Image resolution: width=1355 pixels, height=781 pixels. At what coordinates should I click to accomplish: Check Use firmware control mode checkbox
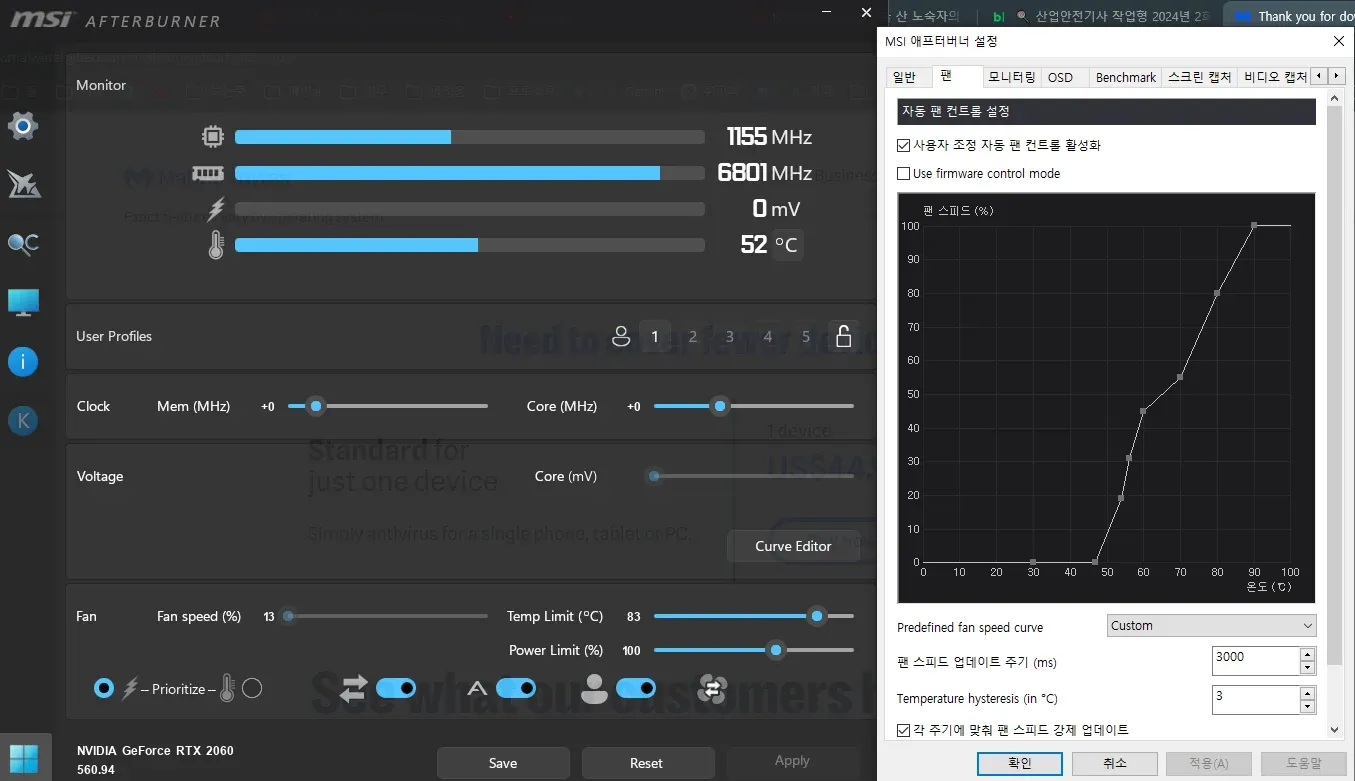(x=904, y=173)
